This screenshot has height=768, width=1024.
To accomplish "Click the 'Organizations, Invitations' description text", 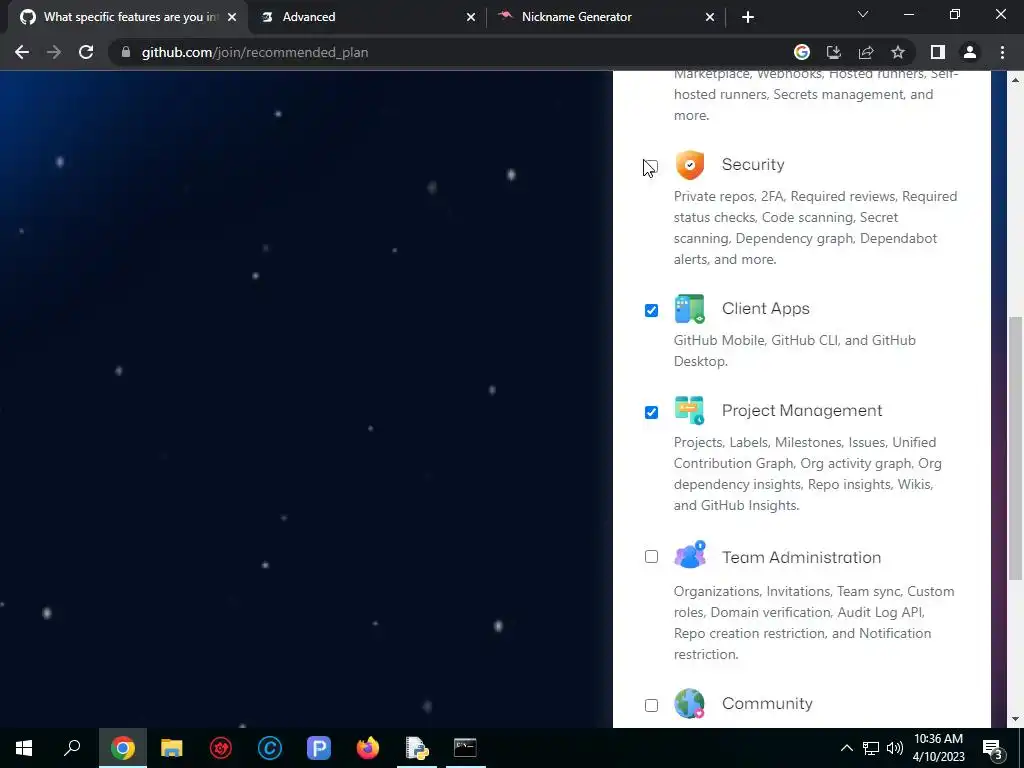I will pos(814,622).
